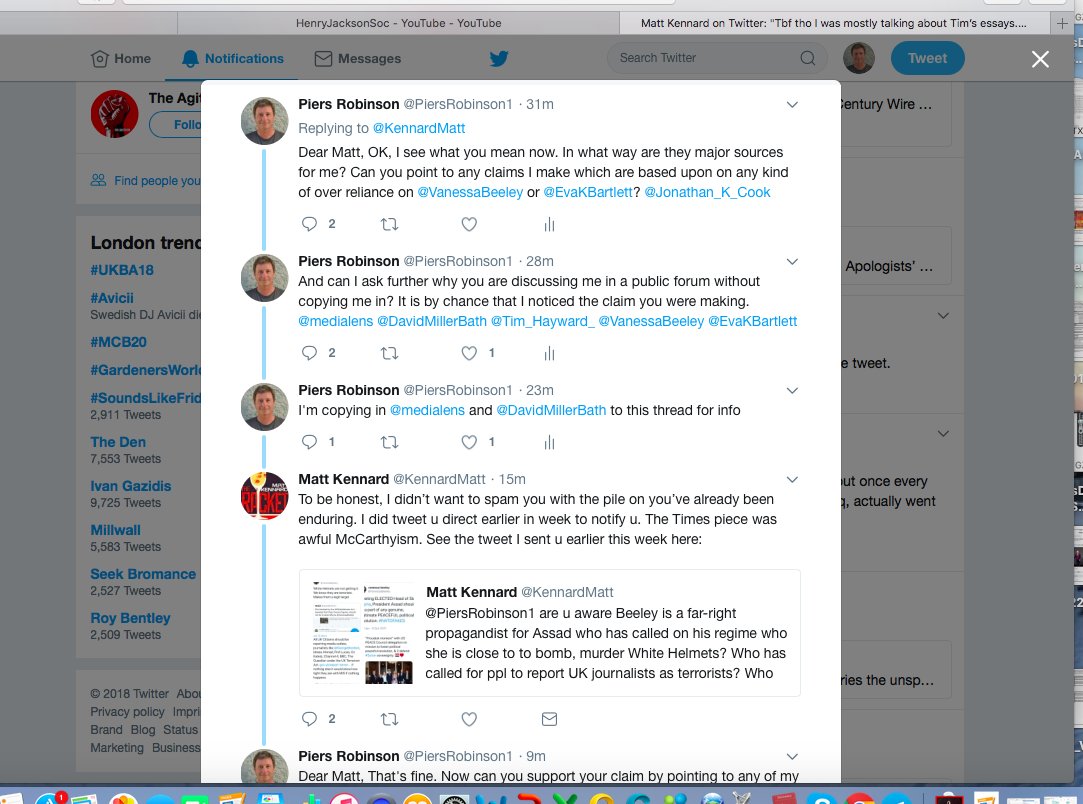The height and width of the screenshot is (804, 1083).
Task: Switch to HenryJacksonSoc YouTube browser tab
Action: (x=399, y=23)
